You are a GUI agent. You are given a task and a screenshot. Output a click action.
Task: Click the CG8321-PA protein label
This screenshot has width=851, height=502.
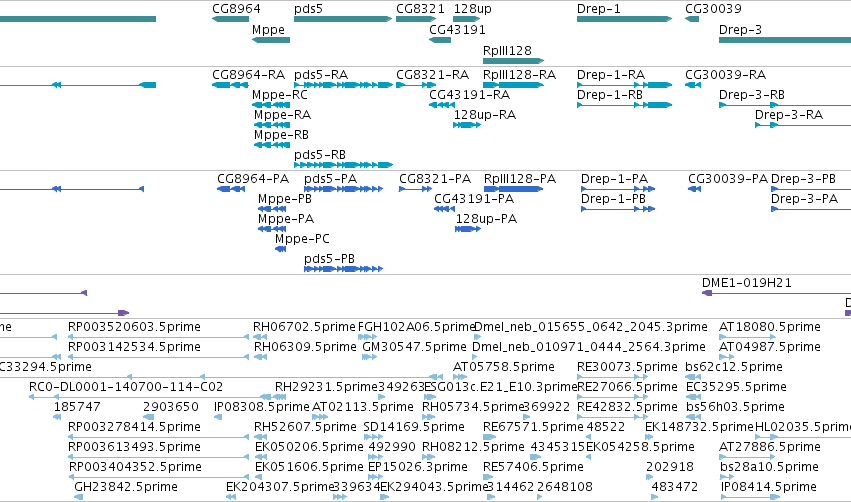[435, 179]
